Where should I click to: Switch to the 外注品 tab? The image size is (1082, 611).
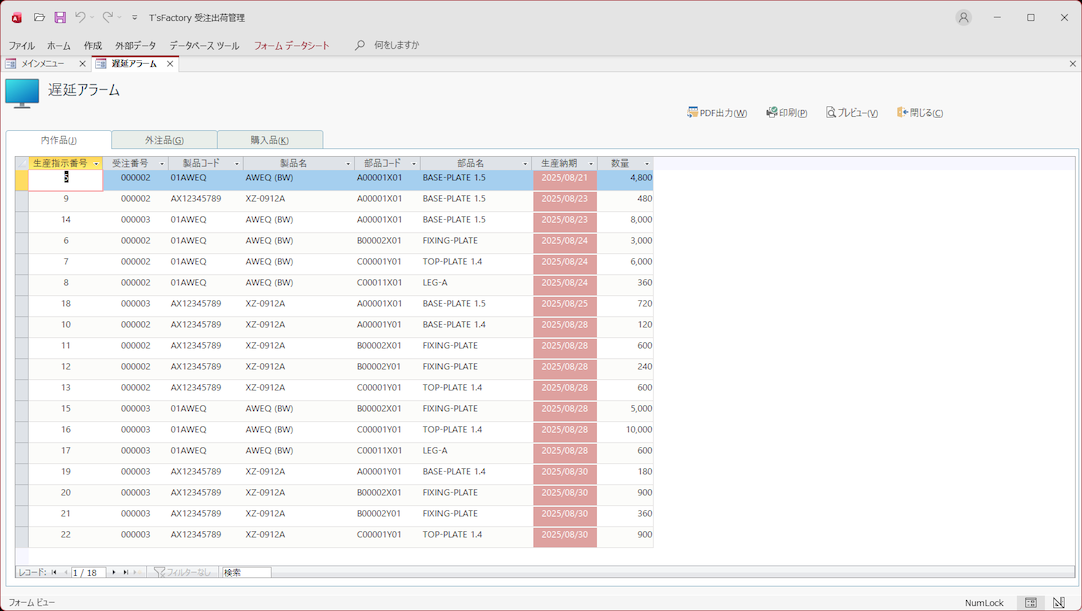point(164,140)
